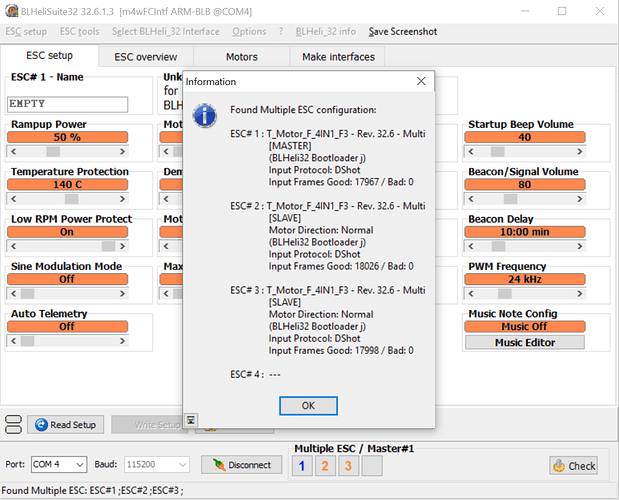Decrease Rampup Power with left arrow

point(14,152)
